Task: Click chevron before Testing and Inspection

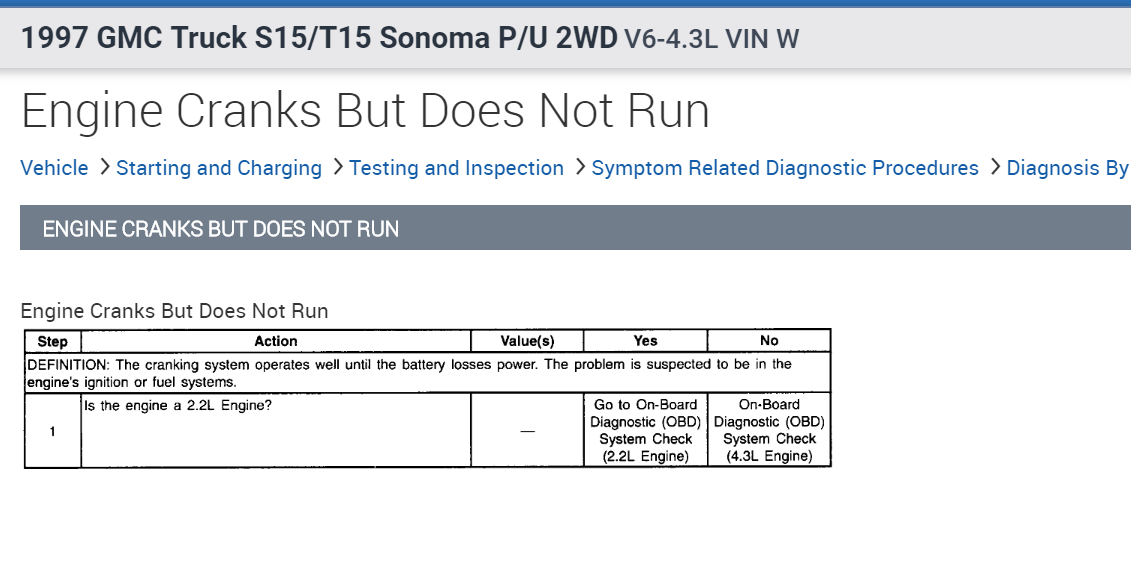Action: (x=337, y=168)
